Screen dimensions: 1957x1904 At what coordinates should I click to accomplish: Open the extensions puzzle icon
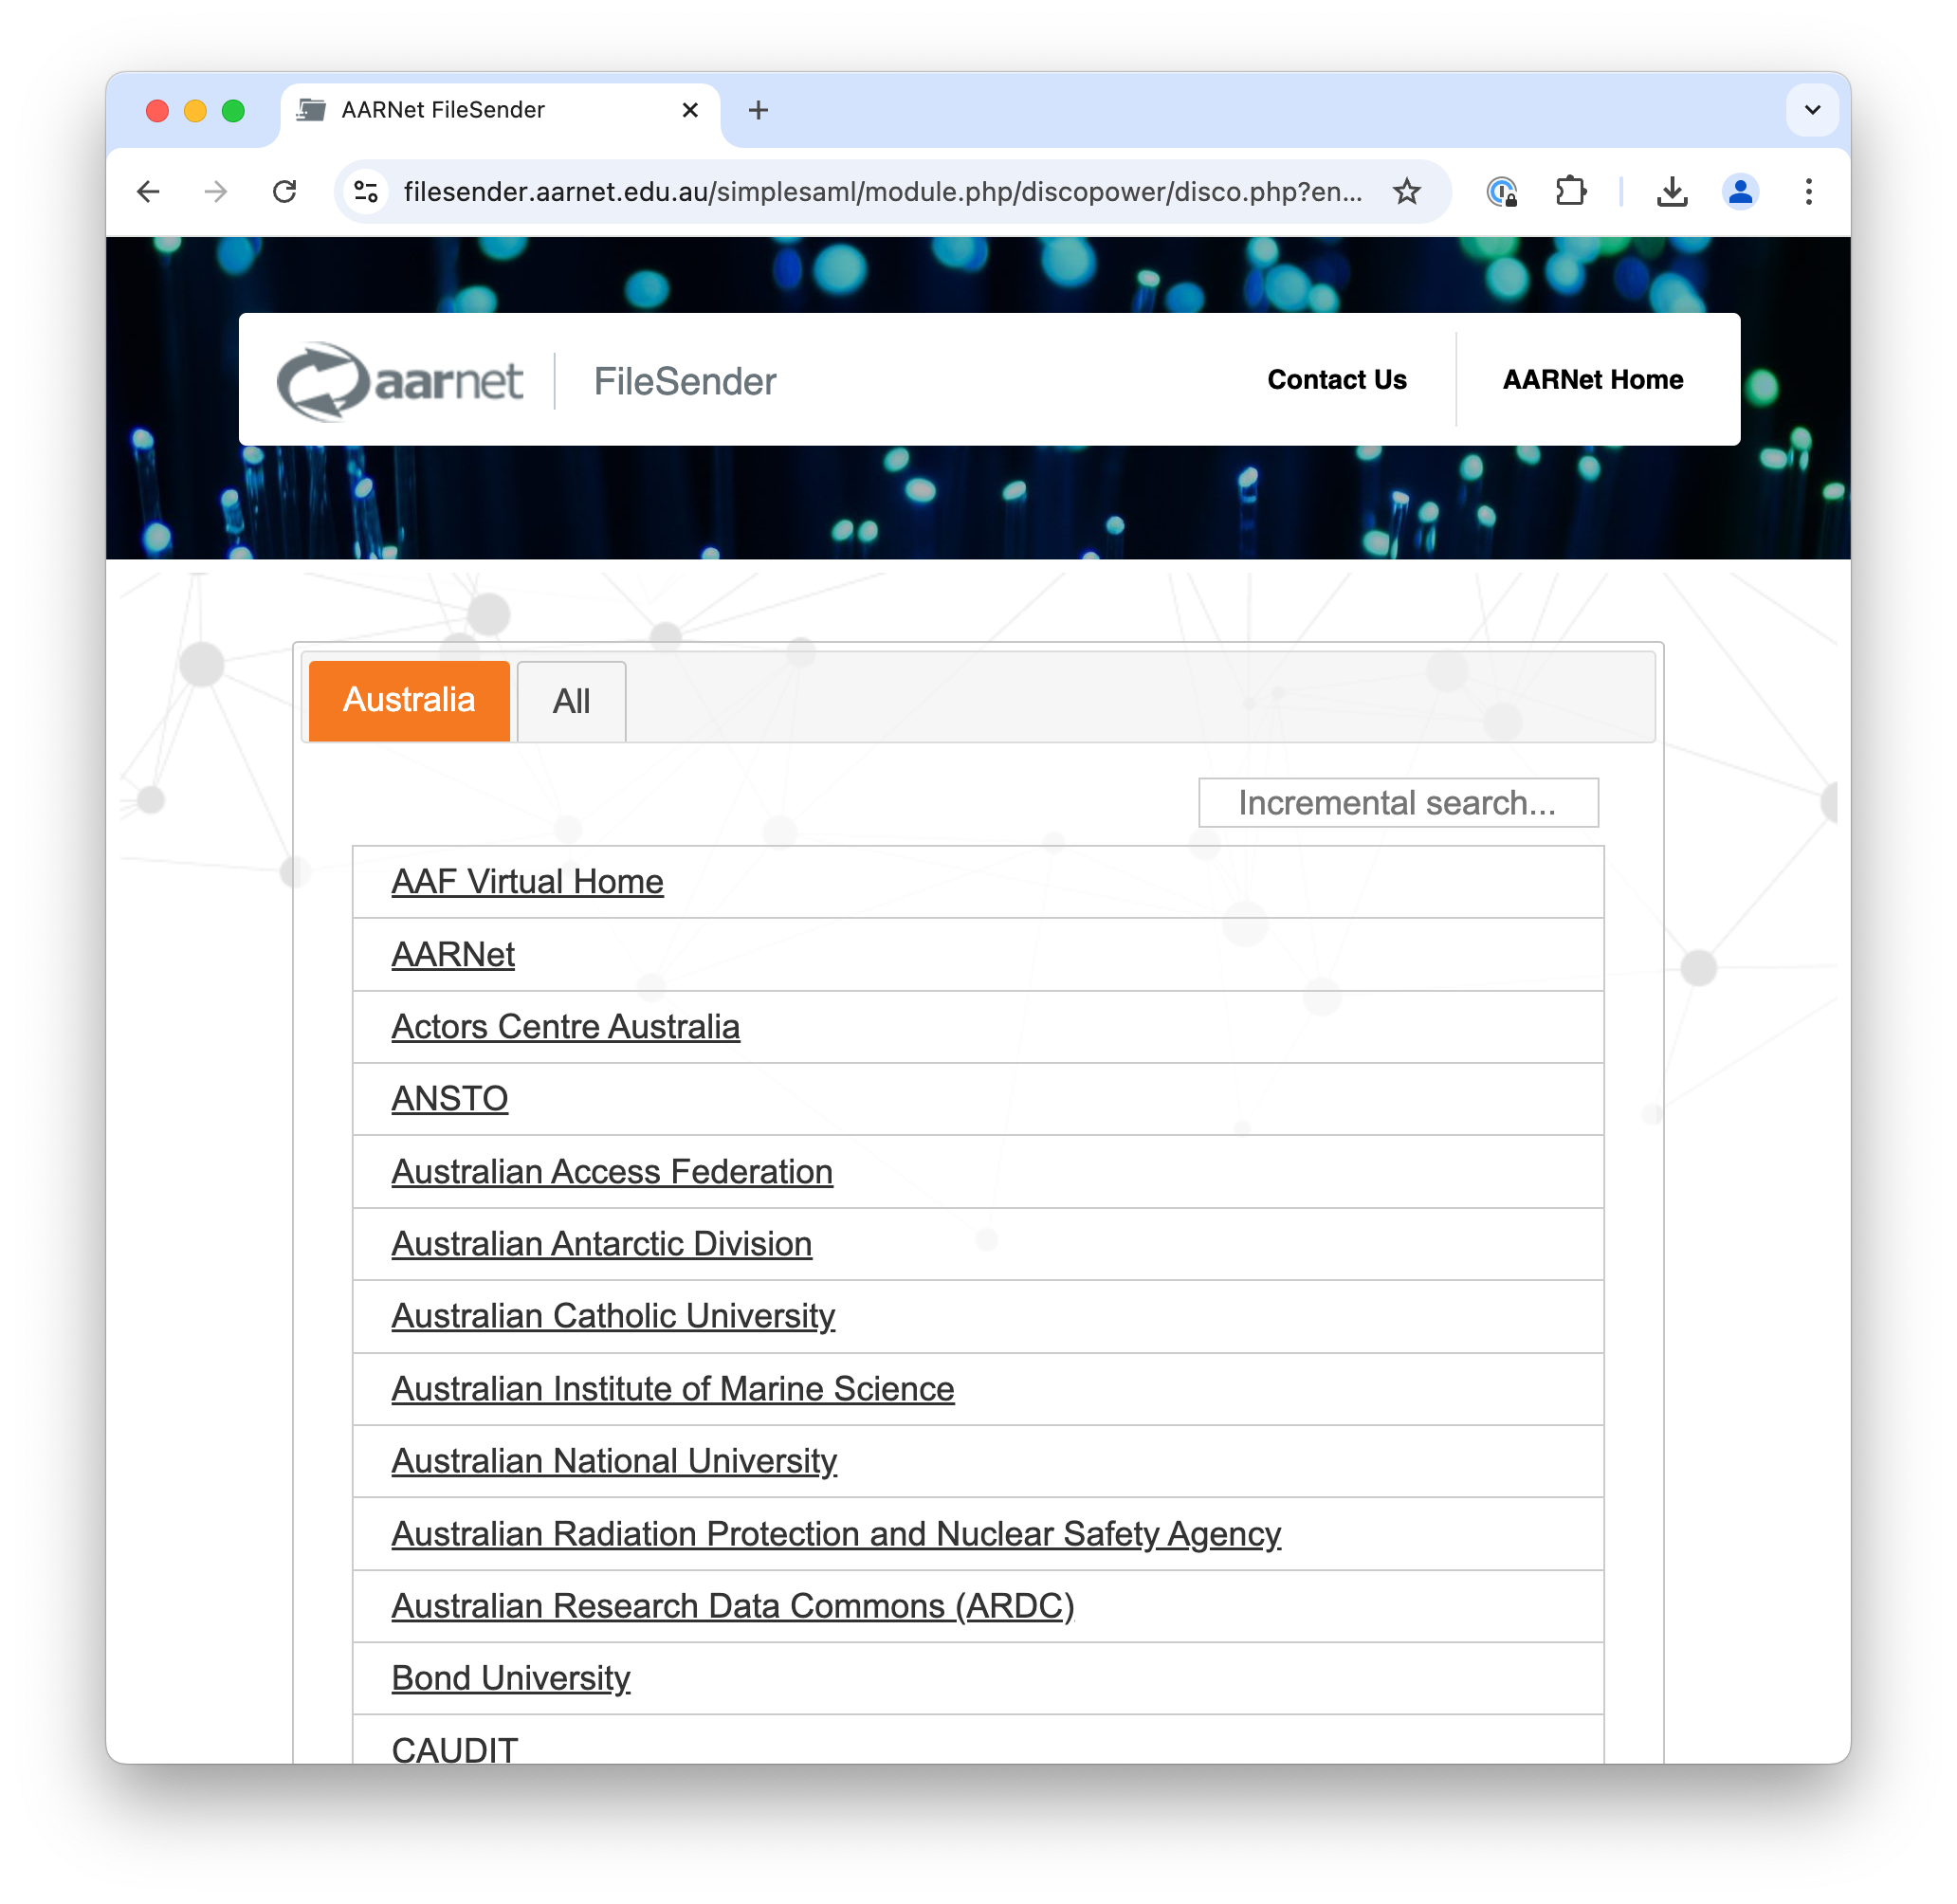click(x=1570, y=191)
